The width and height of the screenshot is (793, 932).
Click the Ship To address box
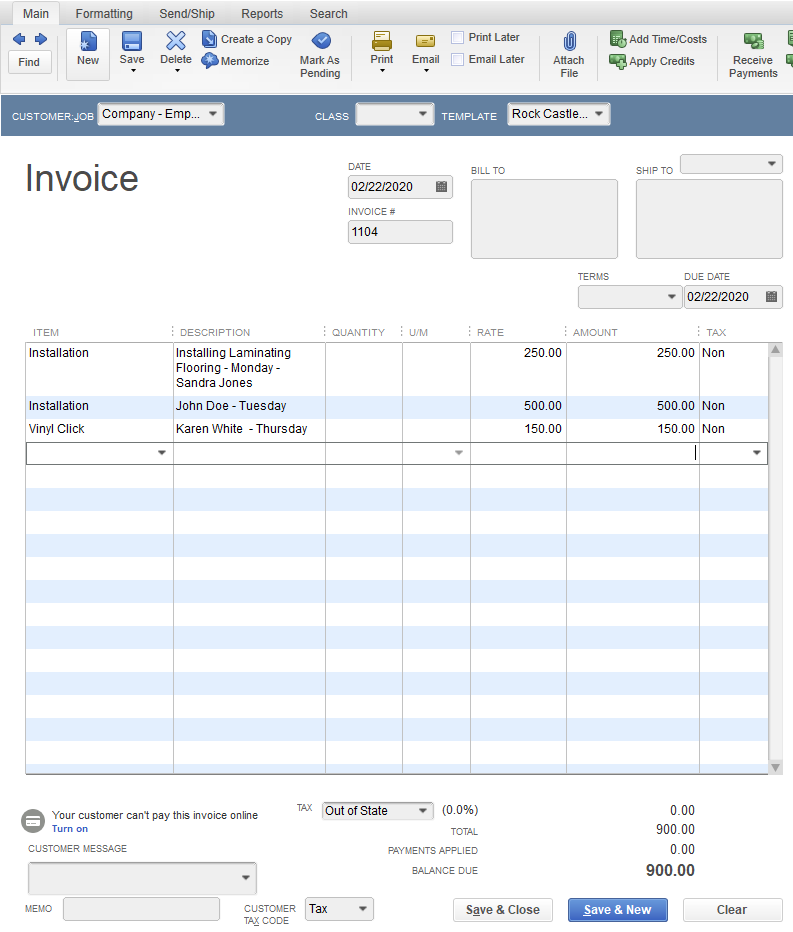point(709,219)
